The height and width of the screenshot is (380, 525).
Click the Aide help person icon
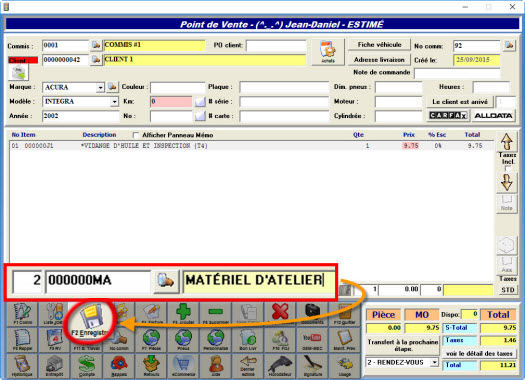click(x=216, y=366)
